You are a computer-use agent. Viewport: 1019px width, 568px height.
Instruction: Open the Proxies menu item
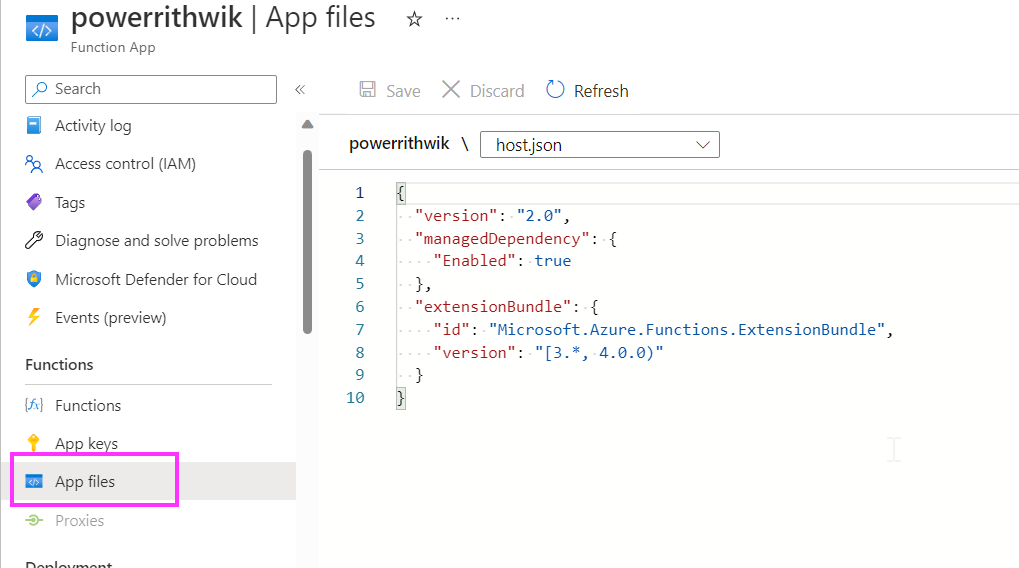(x=79, y=521)
